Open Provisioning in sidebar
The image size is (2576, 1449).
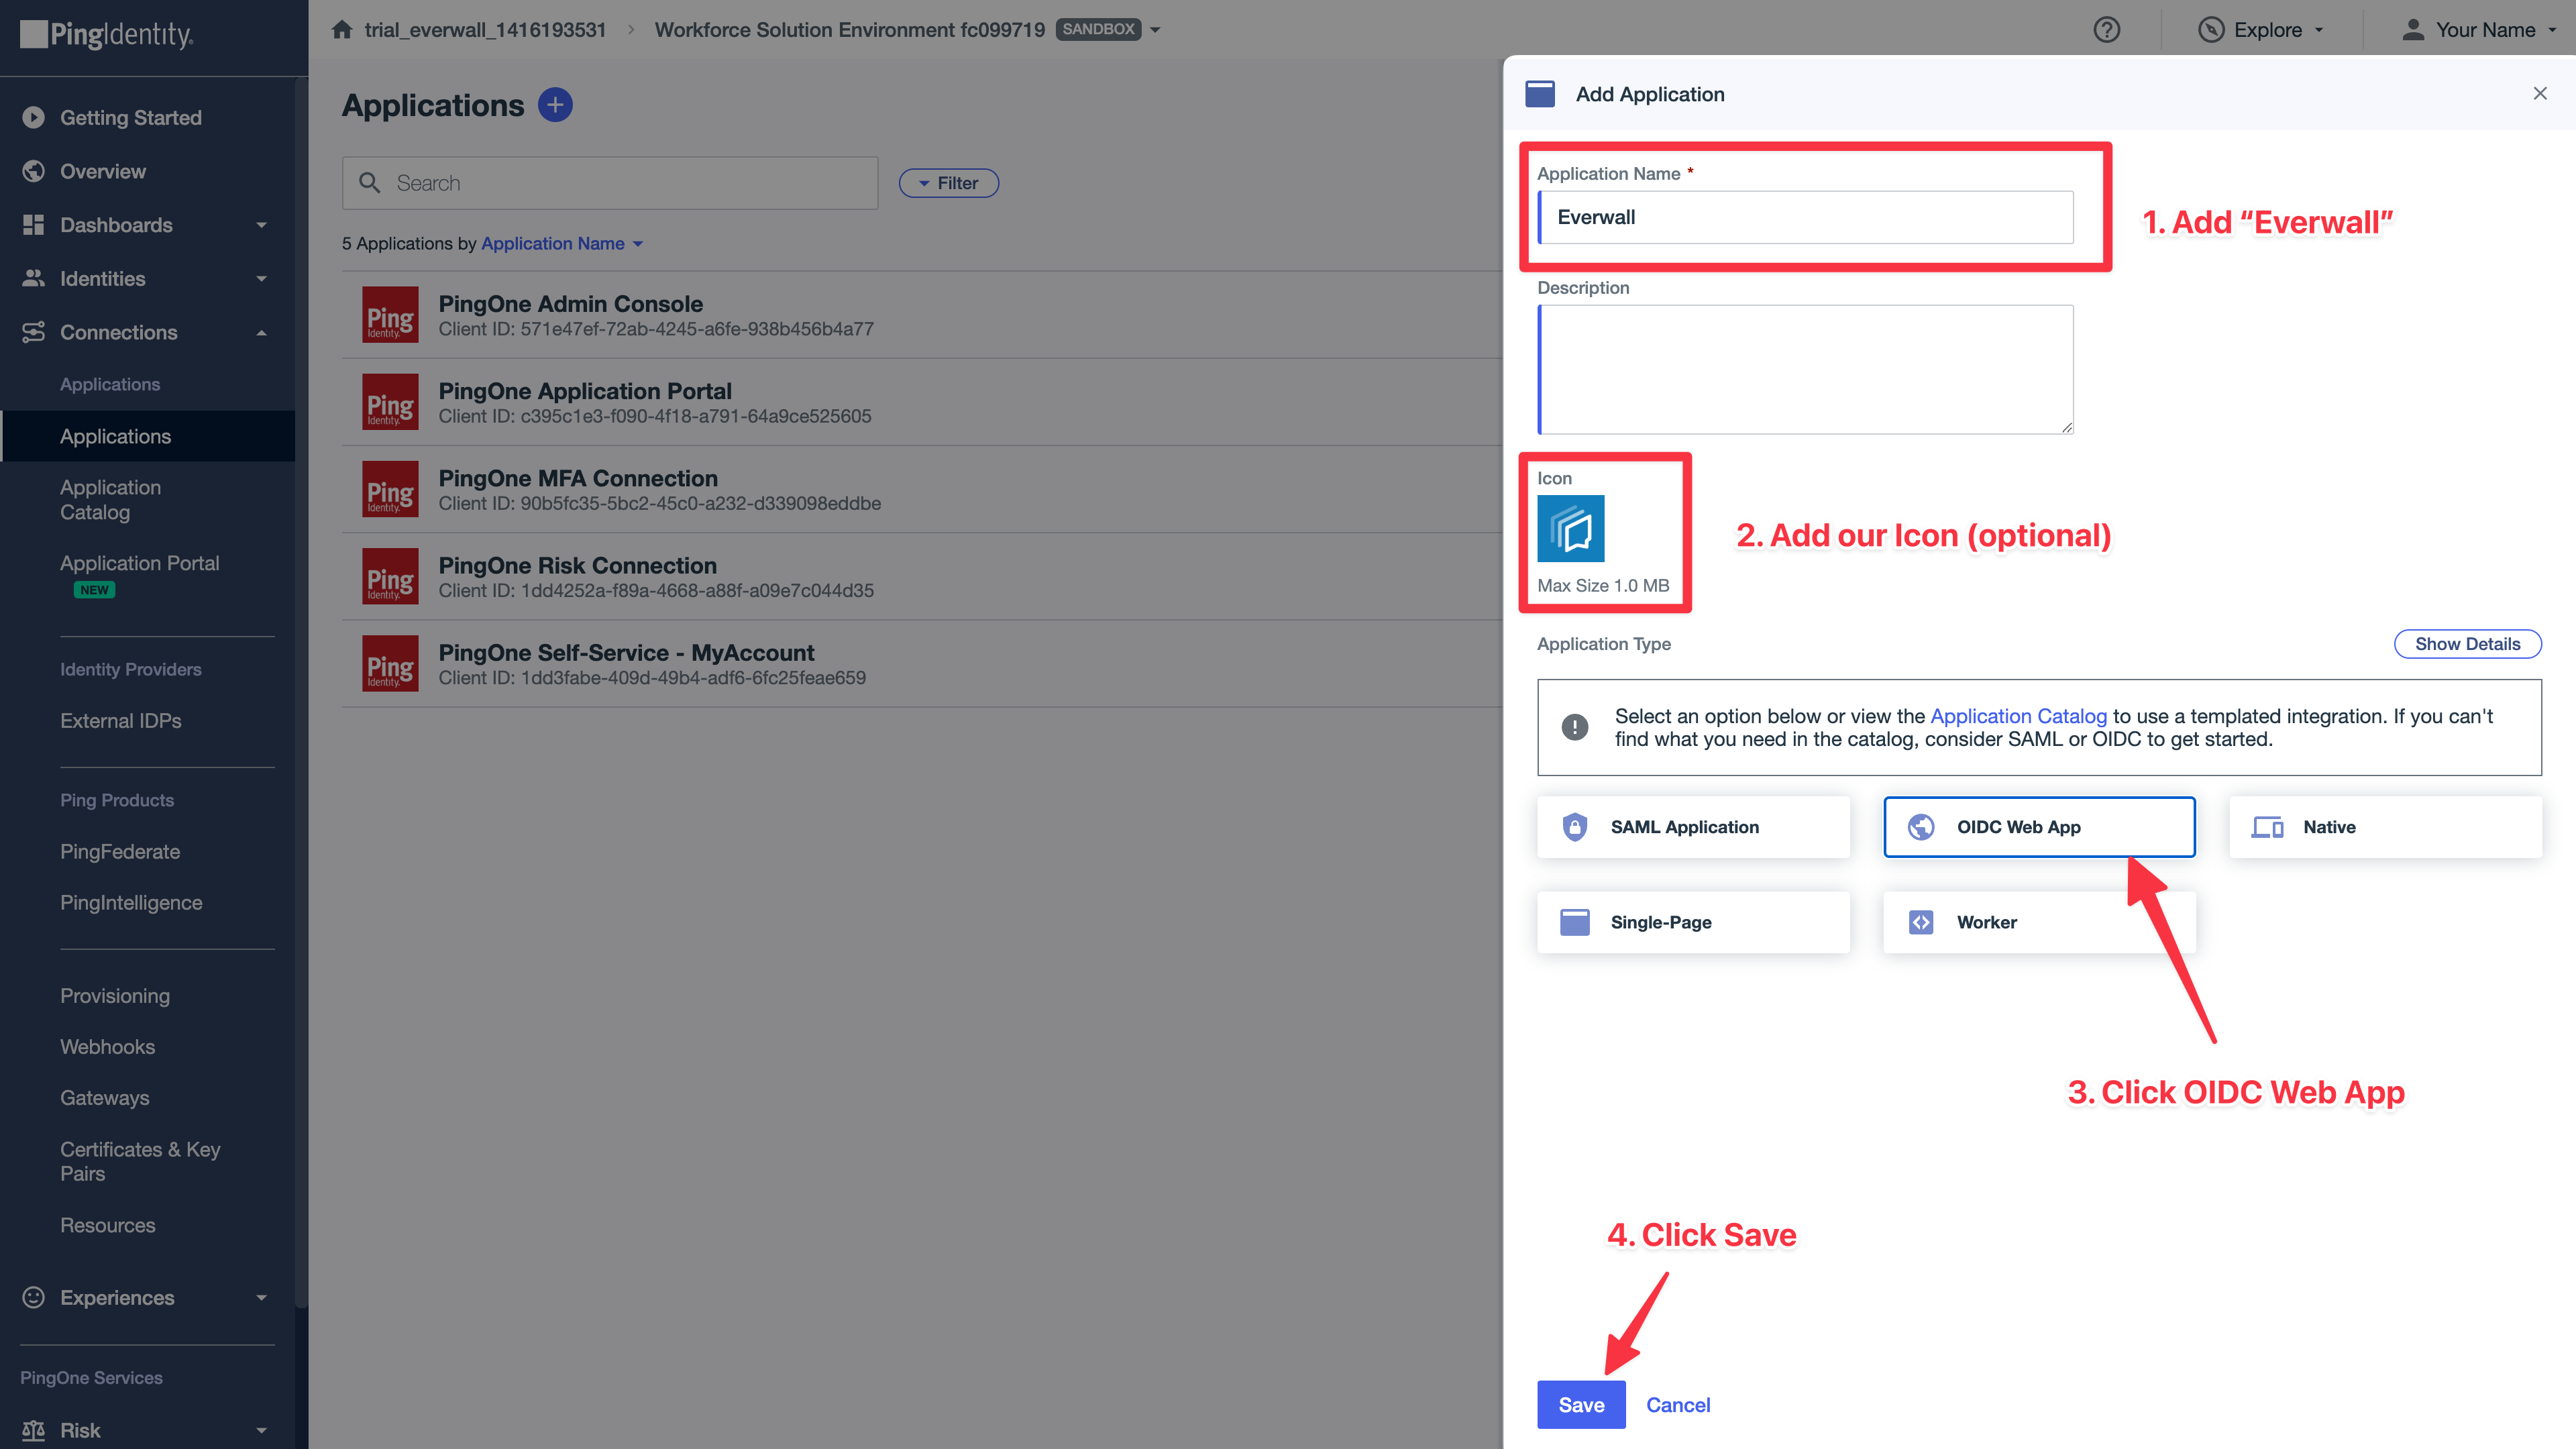[x=115, y=996]
